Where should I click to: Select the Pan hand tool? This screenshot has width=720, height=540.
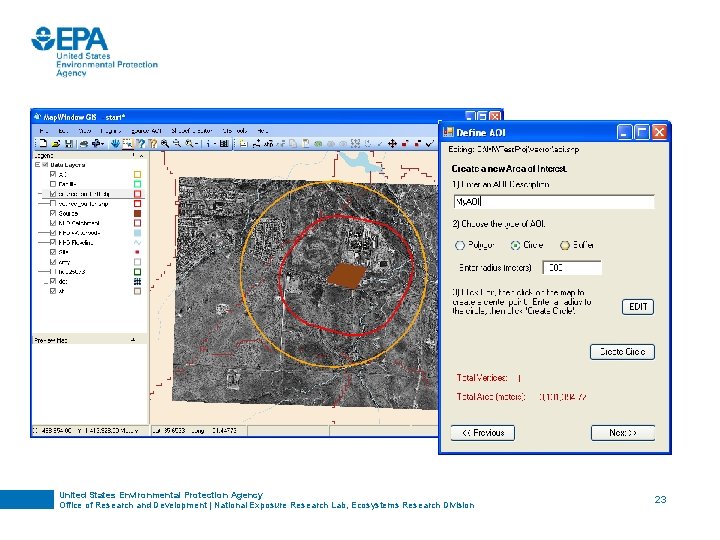[115, 144]
